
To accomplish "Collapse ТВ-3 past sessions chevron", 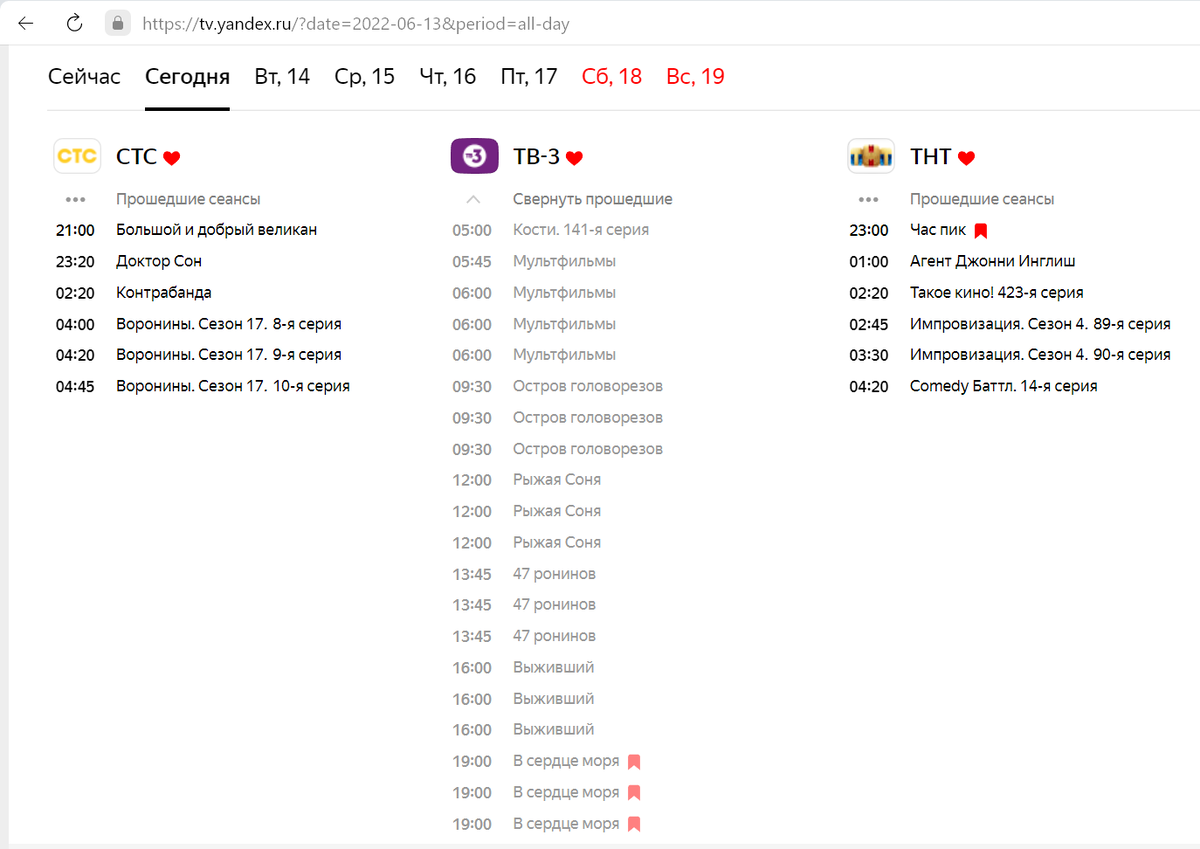I will [x=474, y=199].
